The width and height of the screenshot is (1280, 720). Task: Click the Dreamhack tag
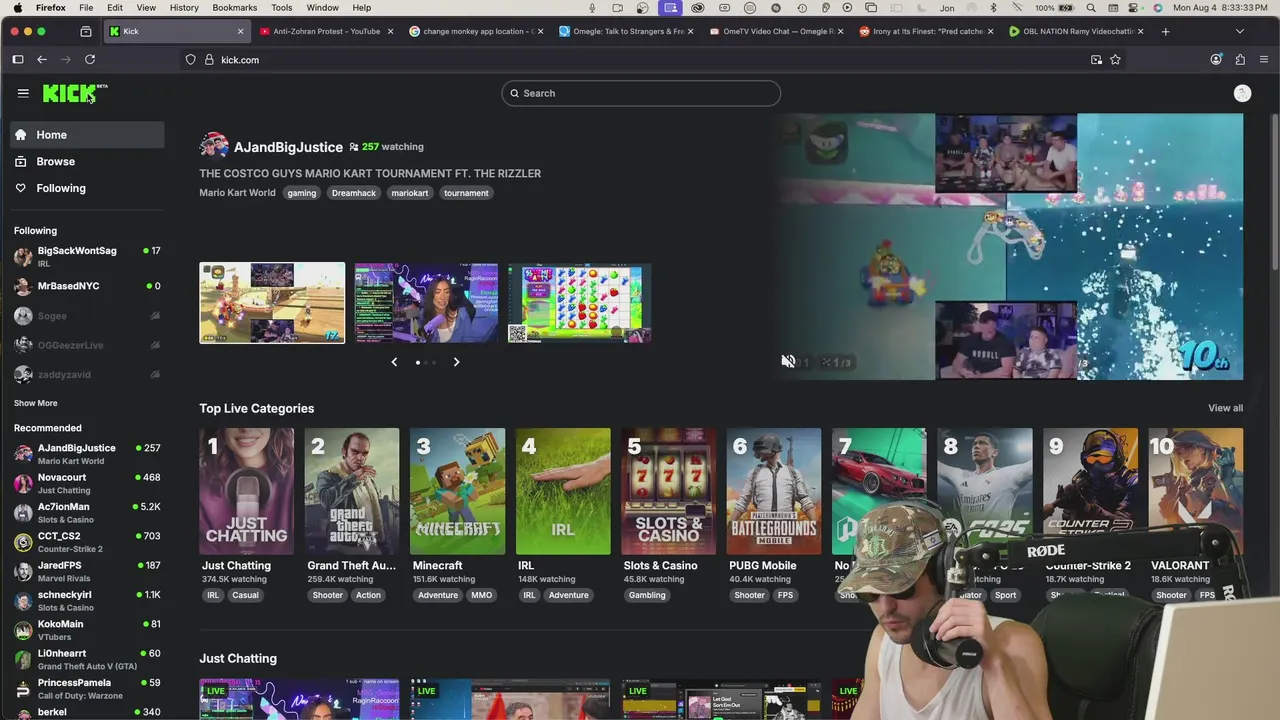pyautogui.click(x=354, y=193)
